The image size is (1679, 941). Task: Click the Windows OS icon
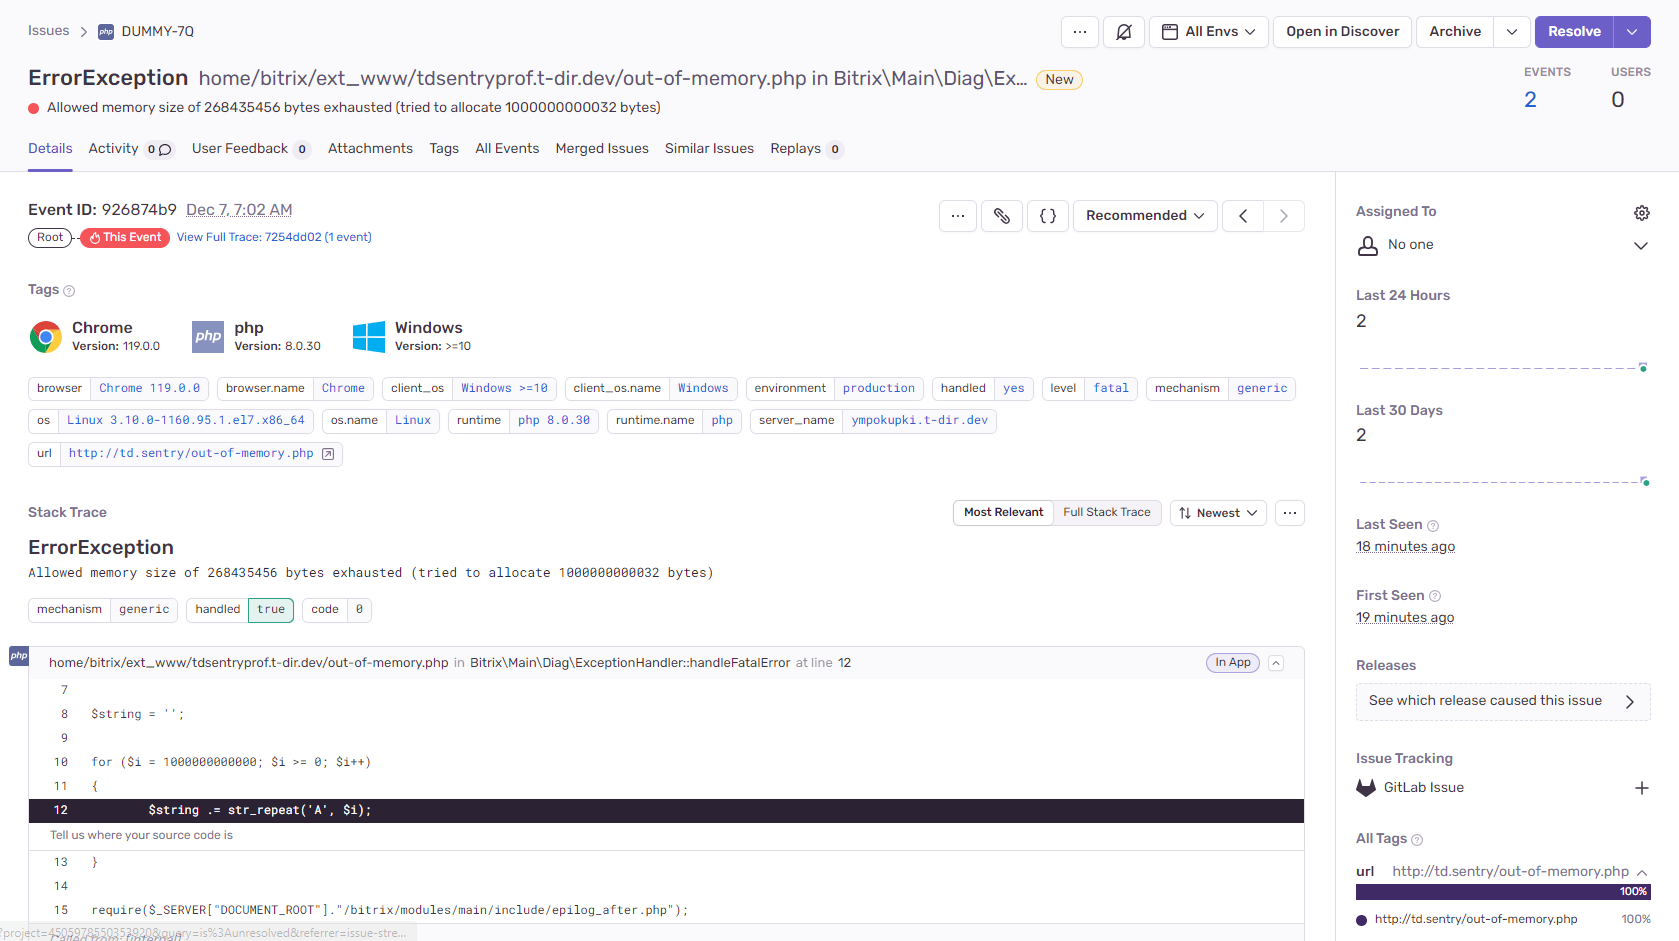pos(369,337)
